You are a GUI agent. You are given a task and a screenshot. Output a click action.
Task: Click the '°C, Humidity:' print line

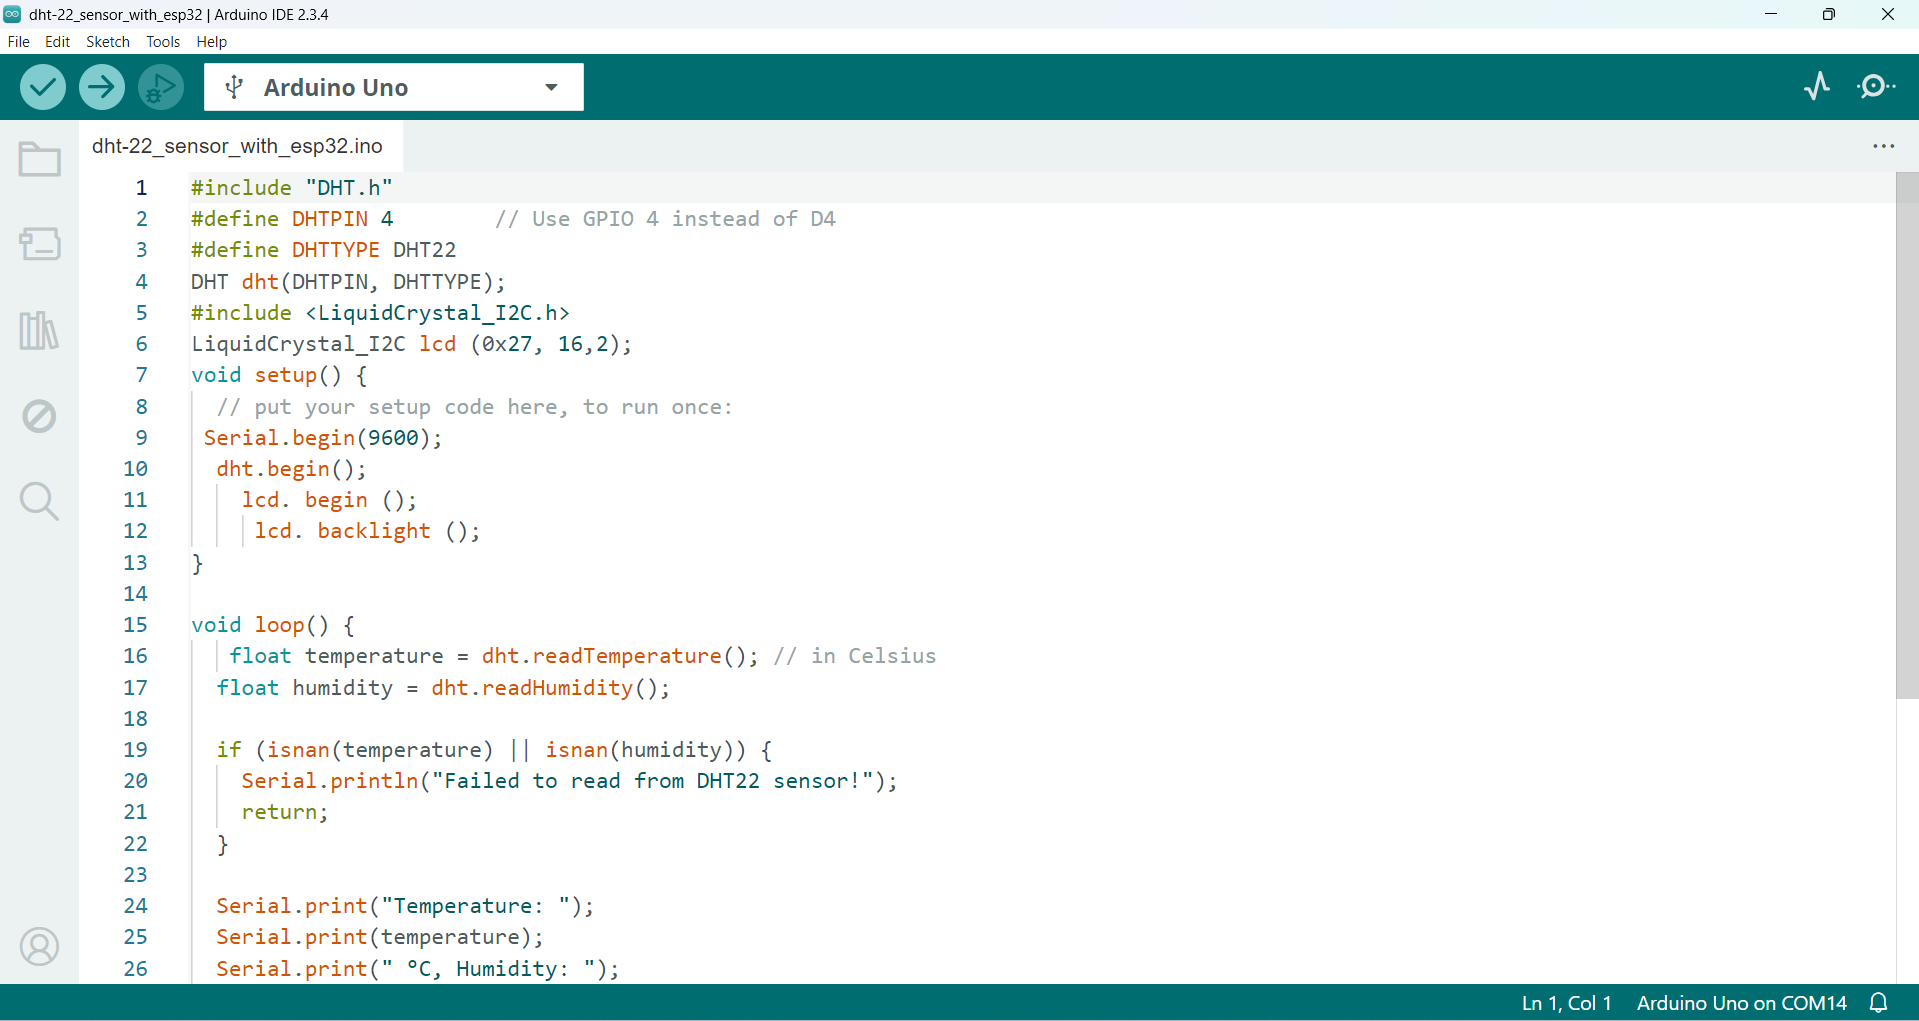pyautogui.click(x=418, y=969)
